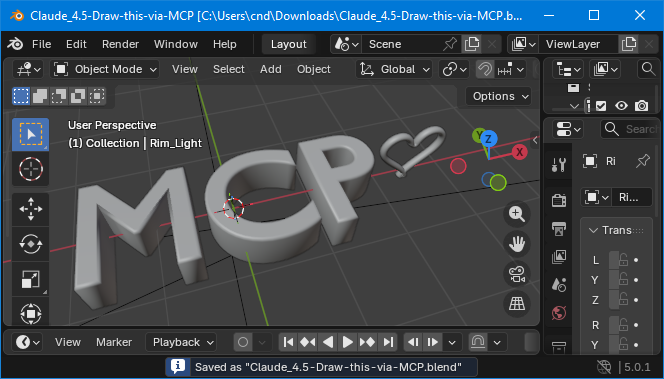Select the Rotate tool
Screen dimensions: 664x379
coord(30,244)
